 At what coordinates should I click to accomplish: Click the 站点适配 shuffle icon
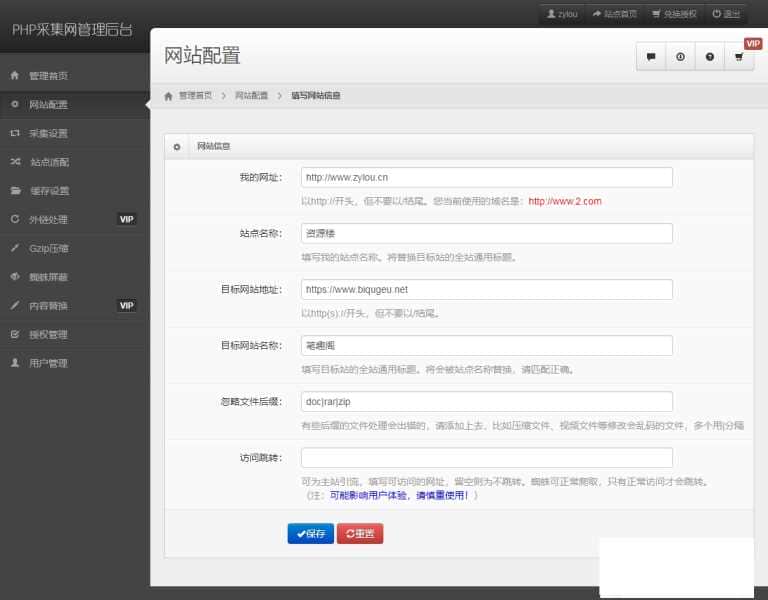pos(16,162)
